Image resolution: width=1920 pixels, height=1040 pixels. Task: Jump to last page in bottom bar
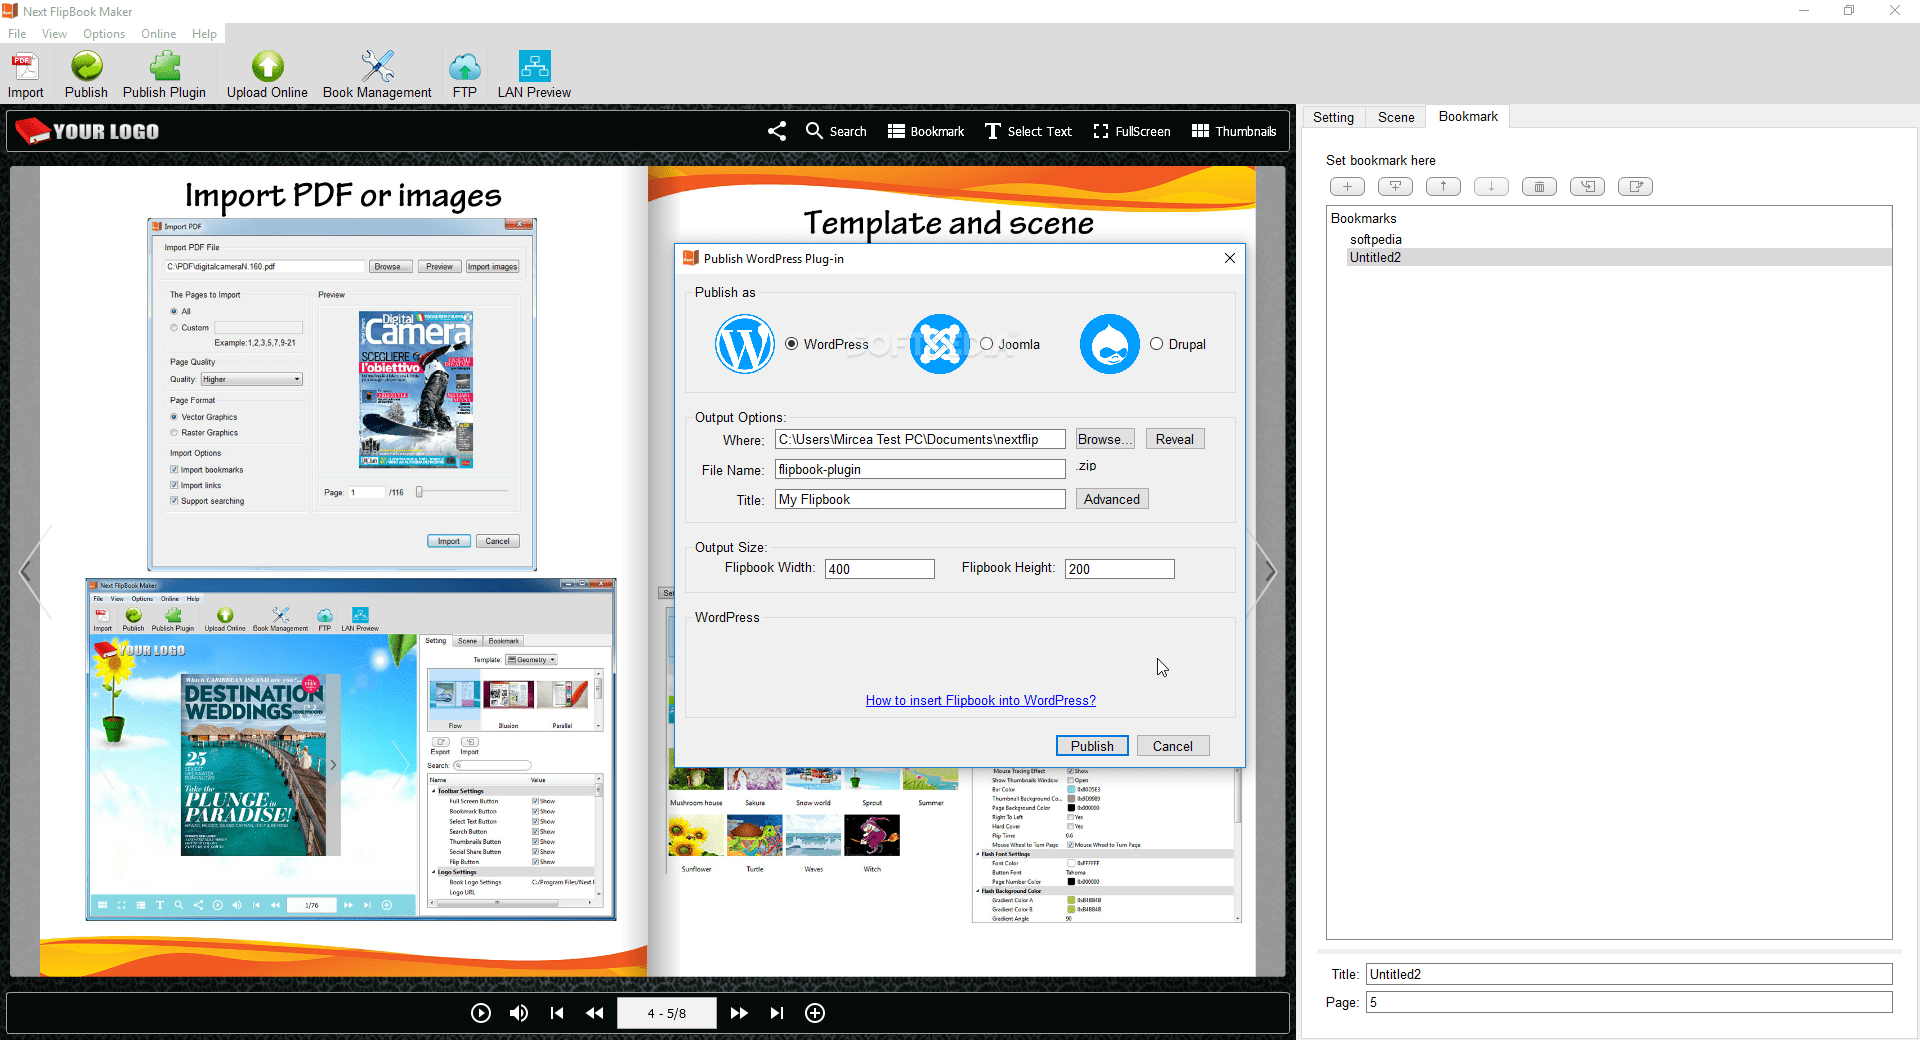click(x=777, y=1013)
